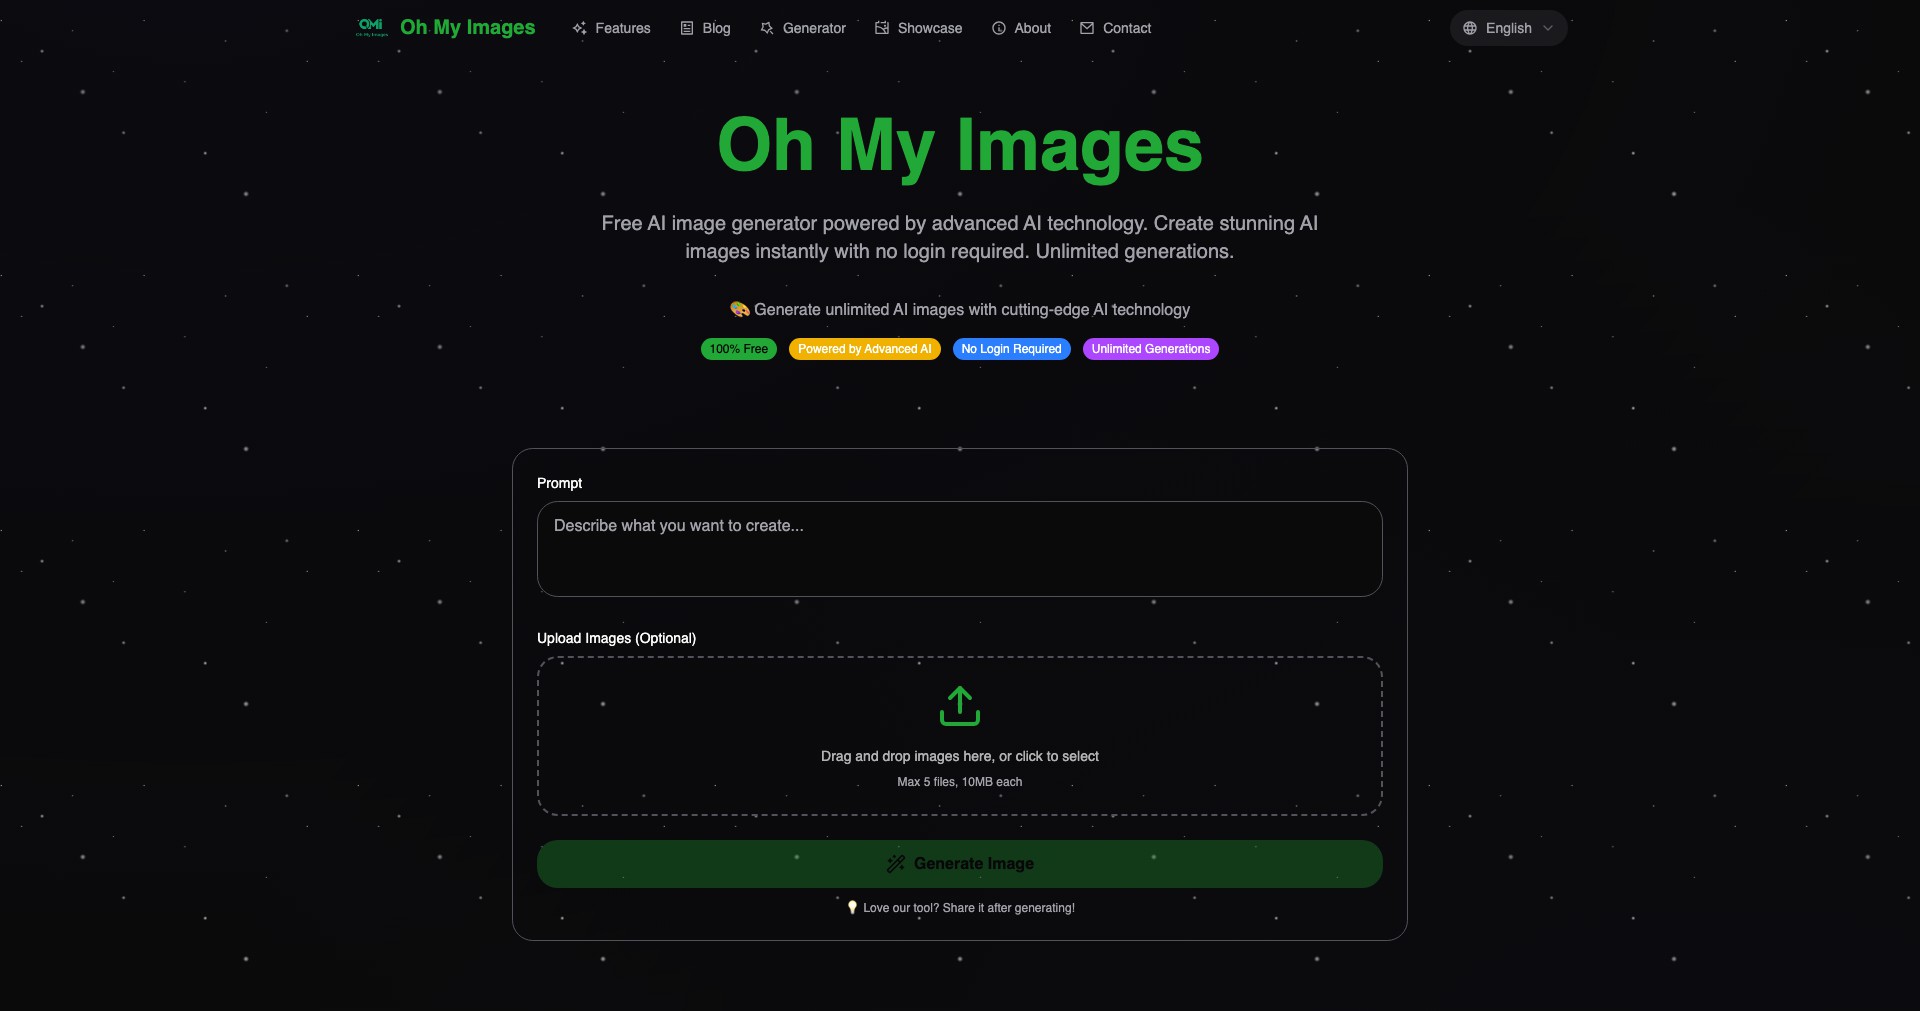Click the lightbulb tip icon
This screenshot has height=1011, width=1920.
852,907
